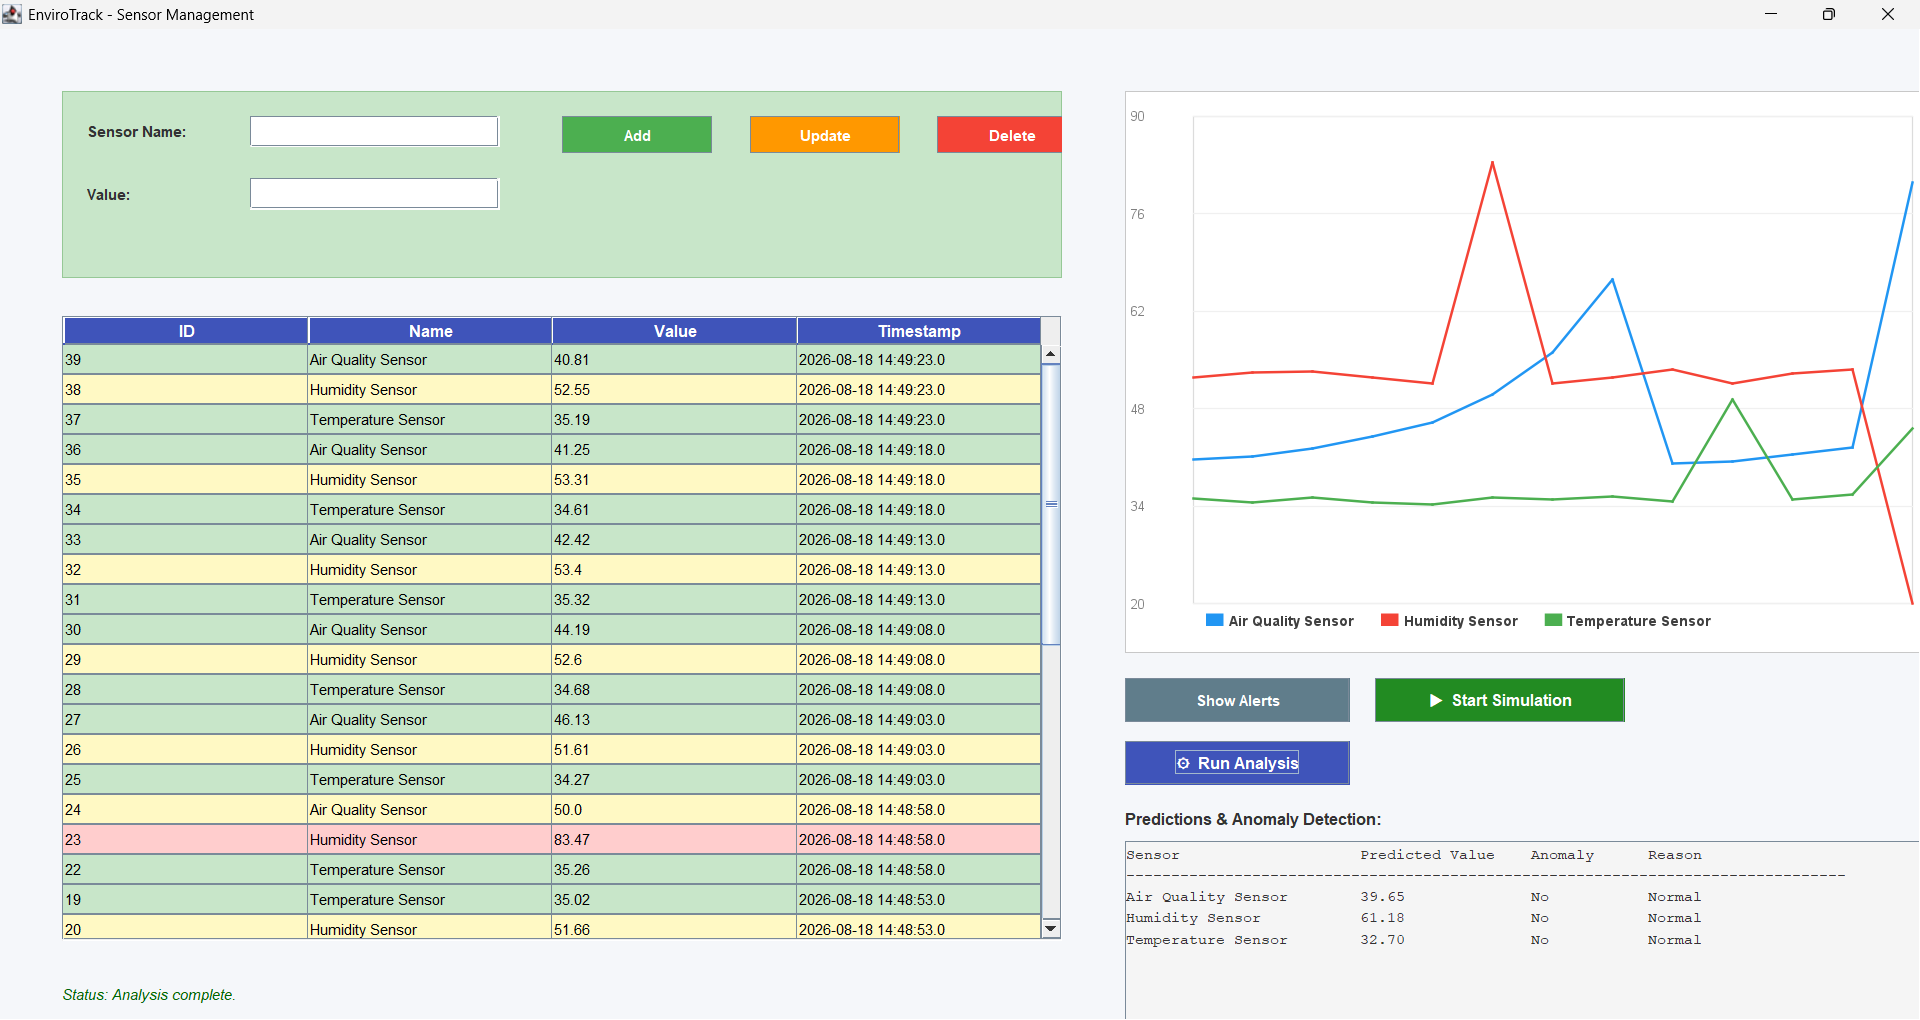This screenshot has width=1920, height=1020.
Task: Click the Humidity Sensor legend label
Action: click(1460, 621)
